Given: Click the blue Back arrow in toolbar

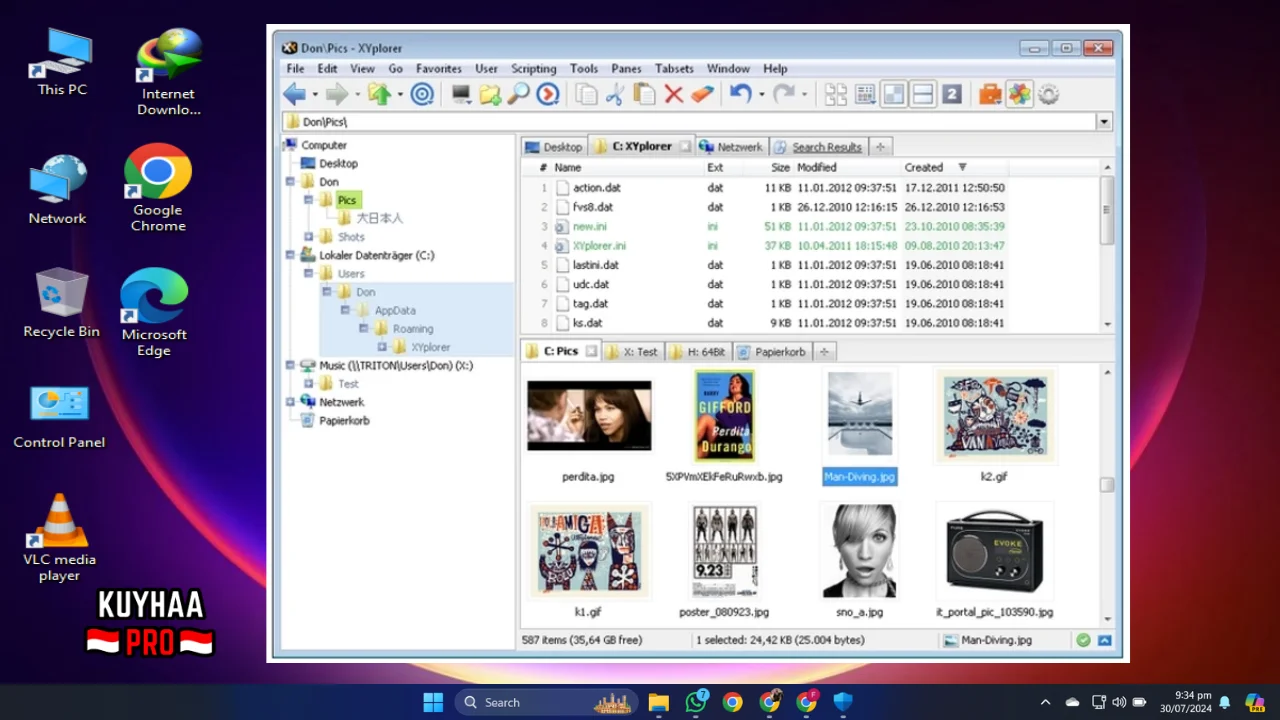Looking at the screenshot, I should coord(294,94).
